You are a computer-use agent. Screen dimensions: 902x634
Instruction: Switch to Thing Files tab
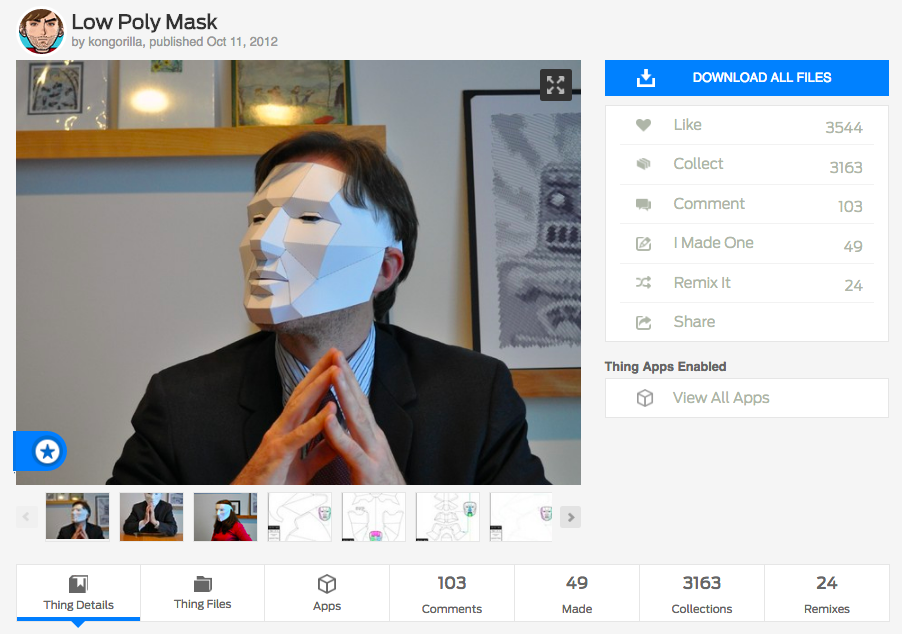pos(202,593)
